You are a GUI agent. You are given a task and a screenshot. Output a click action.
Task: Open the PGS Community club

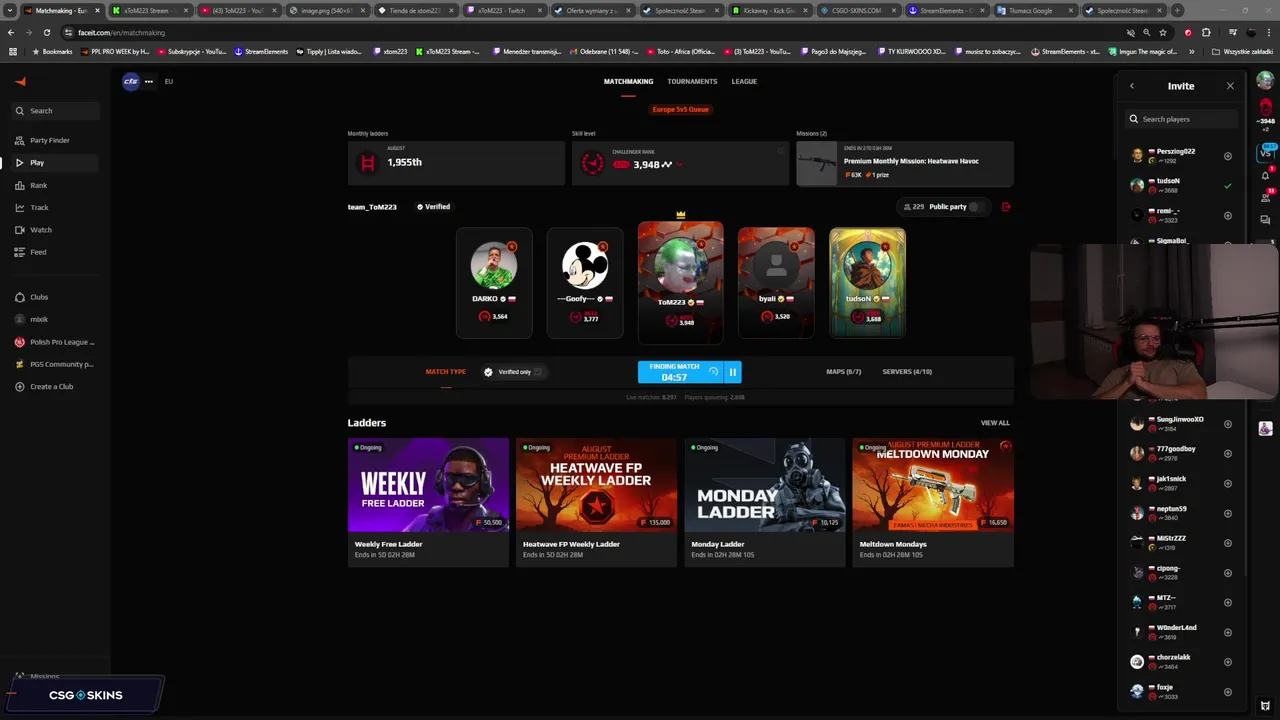coord(55,364)
